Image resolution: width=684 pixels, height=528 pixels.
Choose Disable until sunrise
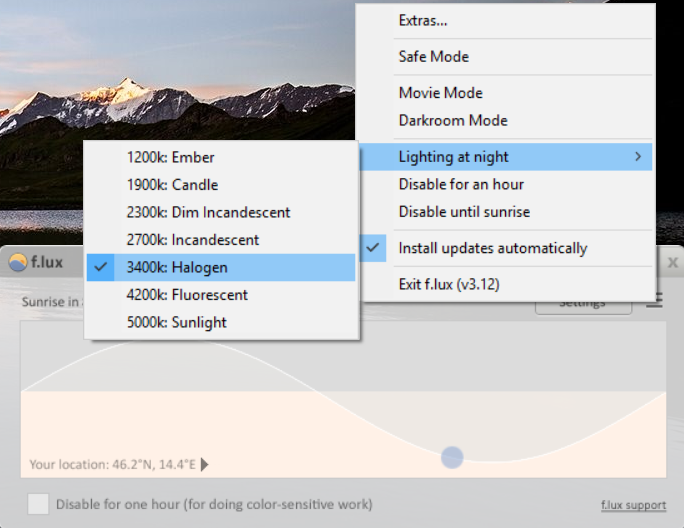coord(506,212)
